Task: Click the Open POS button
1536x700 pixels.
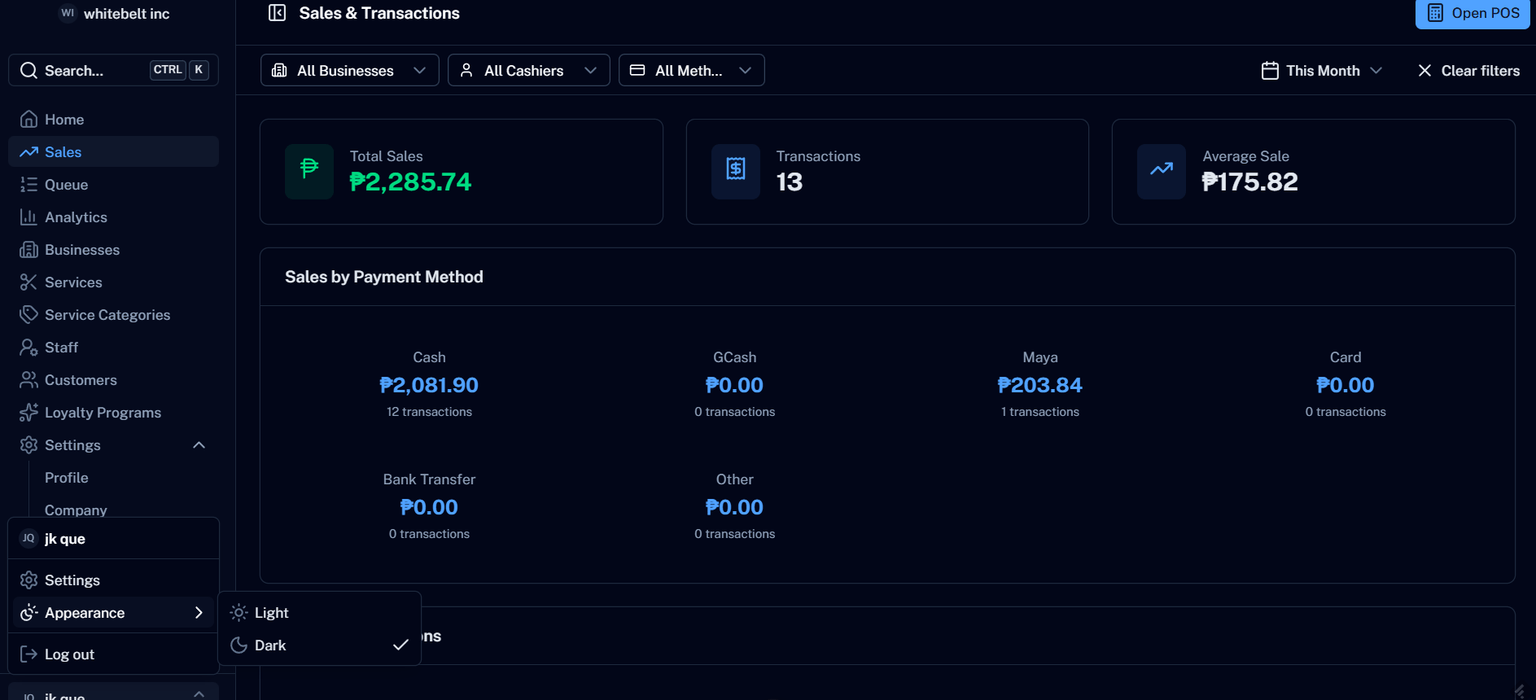Action: (1471, 13)
